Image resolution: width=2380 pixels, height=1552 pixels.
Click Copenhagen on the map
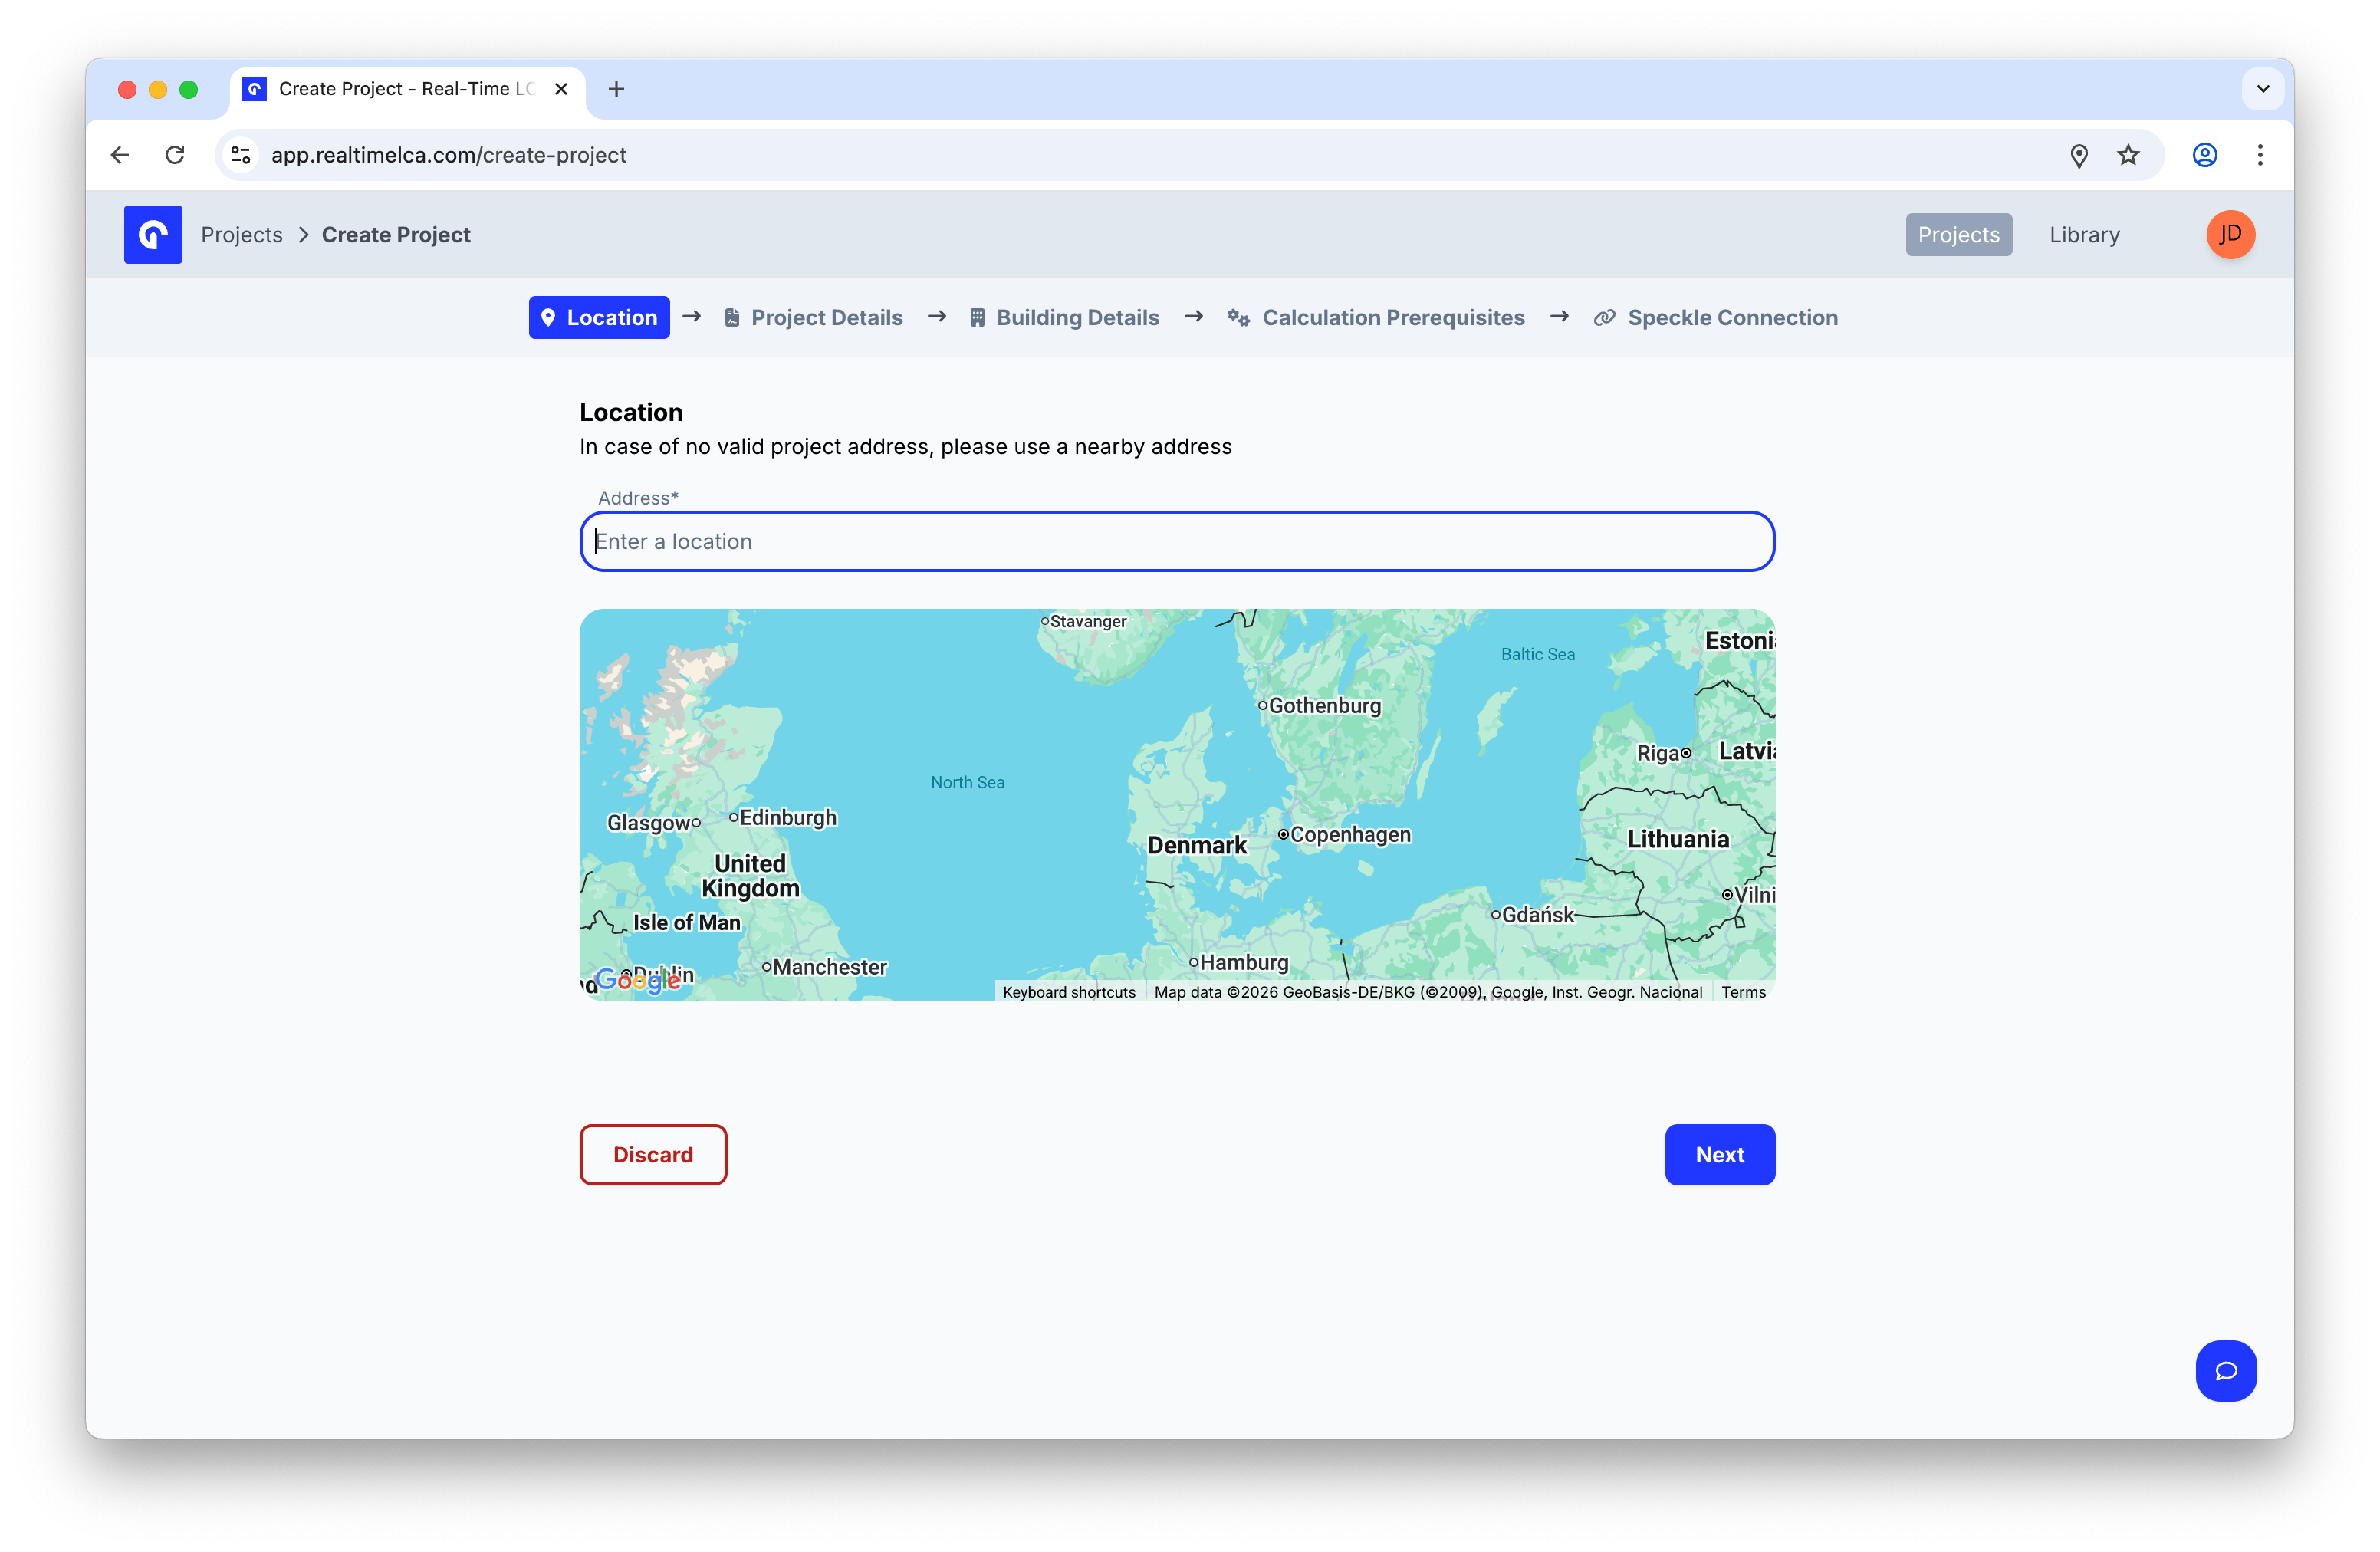pyautogui.click(x=1350, y=834)
